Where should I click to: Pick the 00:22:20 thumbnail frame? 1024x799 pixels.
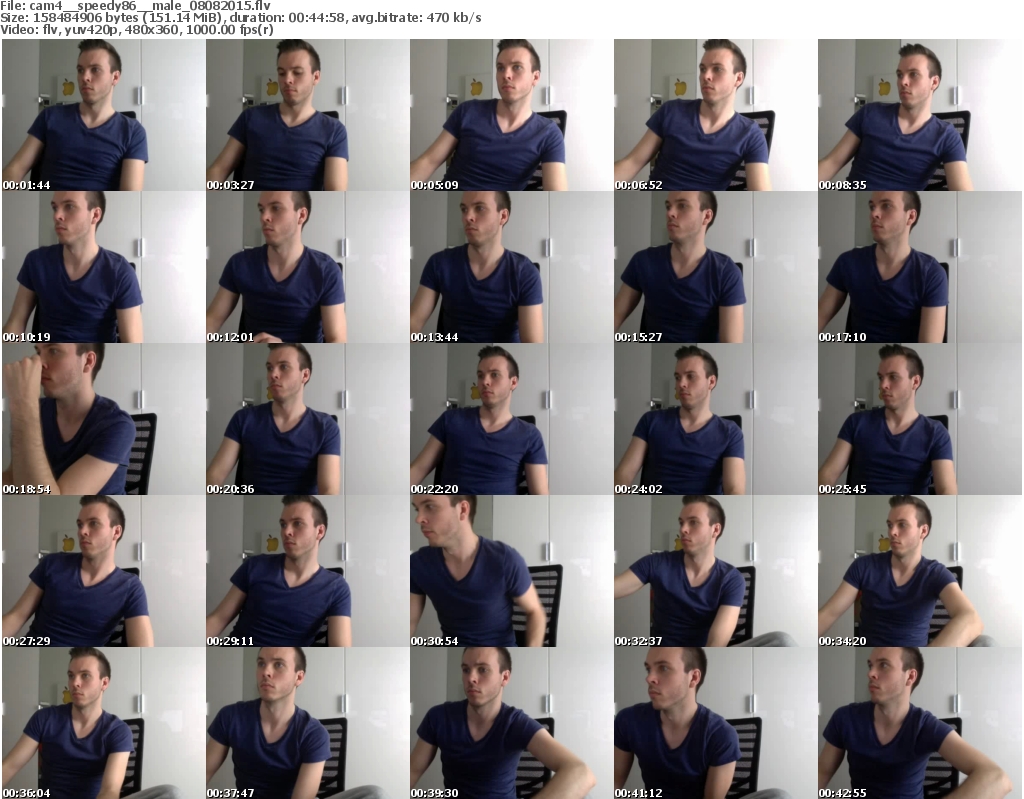[x=511, y=419]
